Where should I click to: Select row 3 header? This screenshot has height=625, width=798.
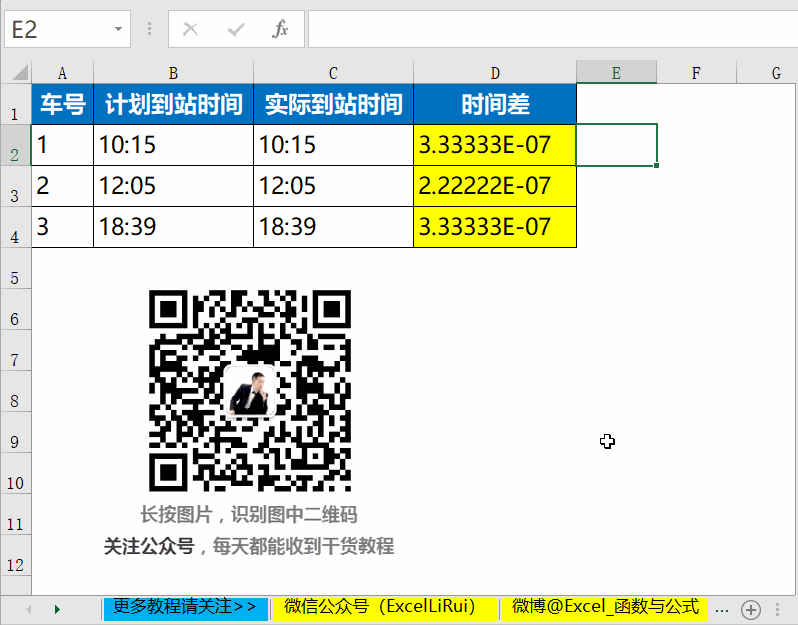[x=15, y=186]
